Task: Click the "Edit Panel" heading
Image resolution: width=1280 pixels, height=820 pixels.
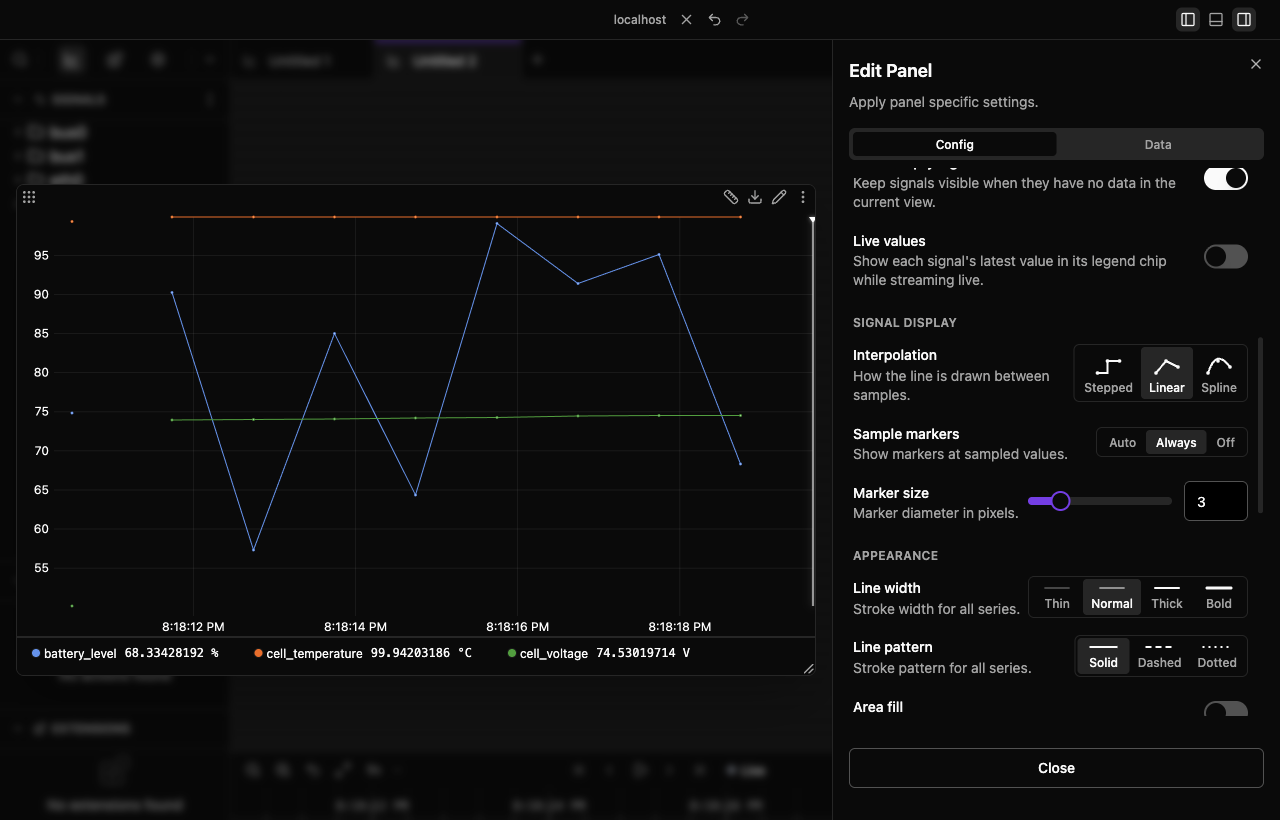Action: [x=890, y=70]
